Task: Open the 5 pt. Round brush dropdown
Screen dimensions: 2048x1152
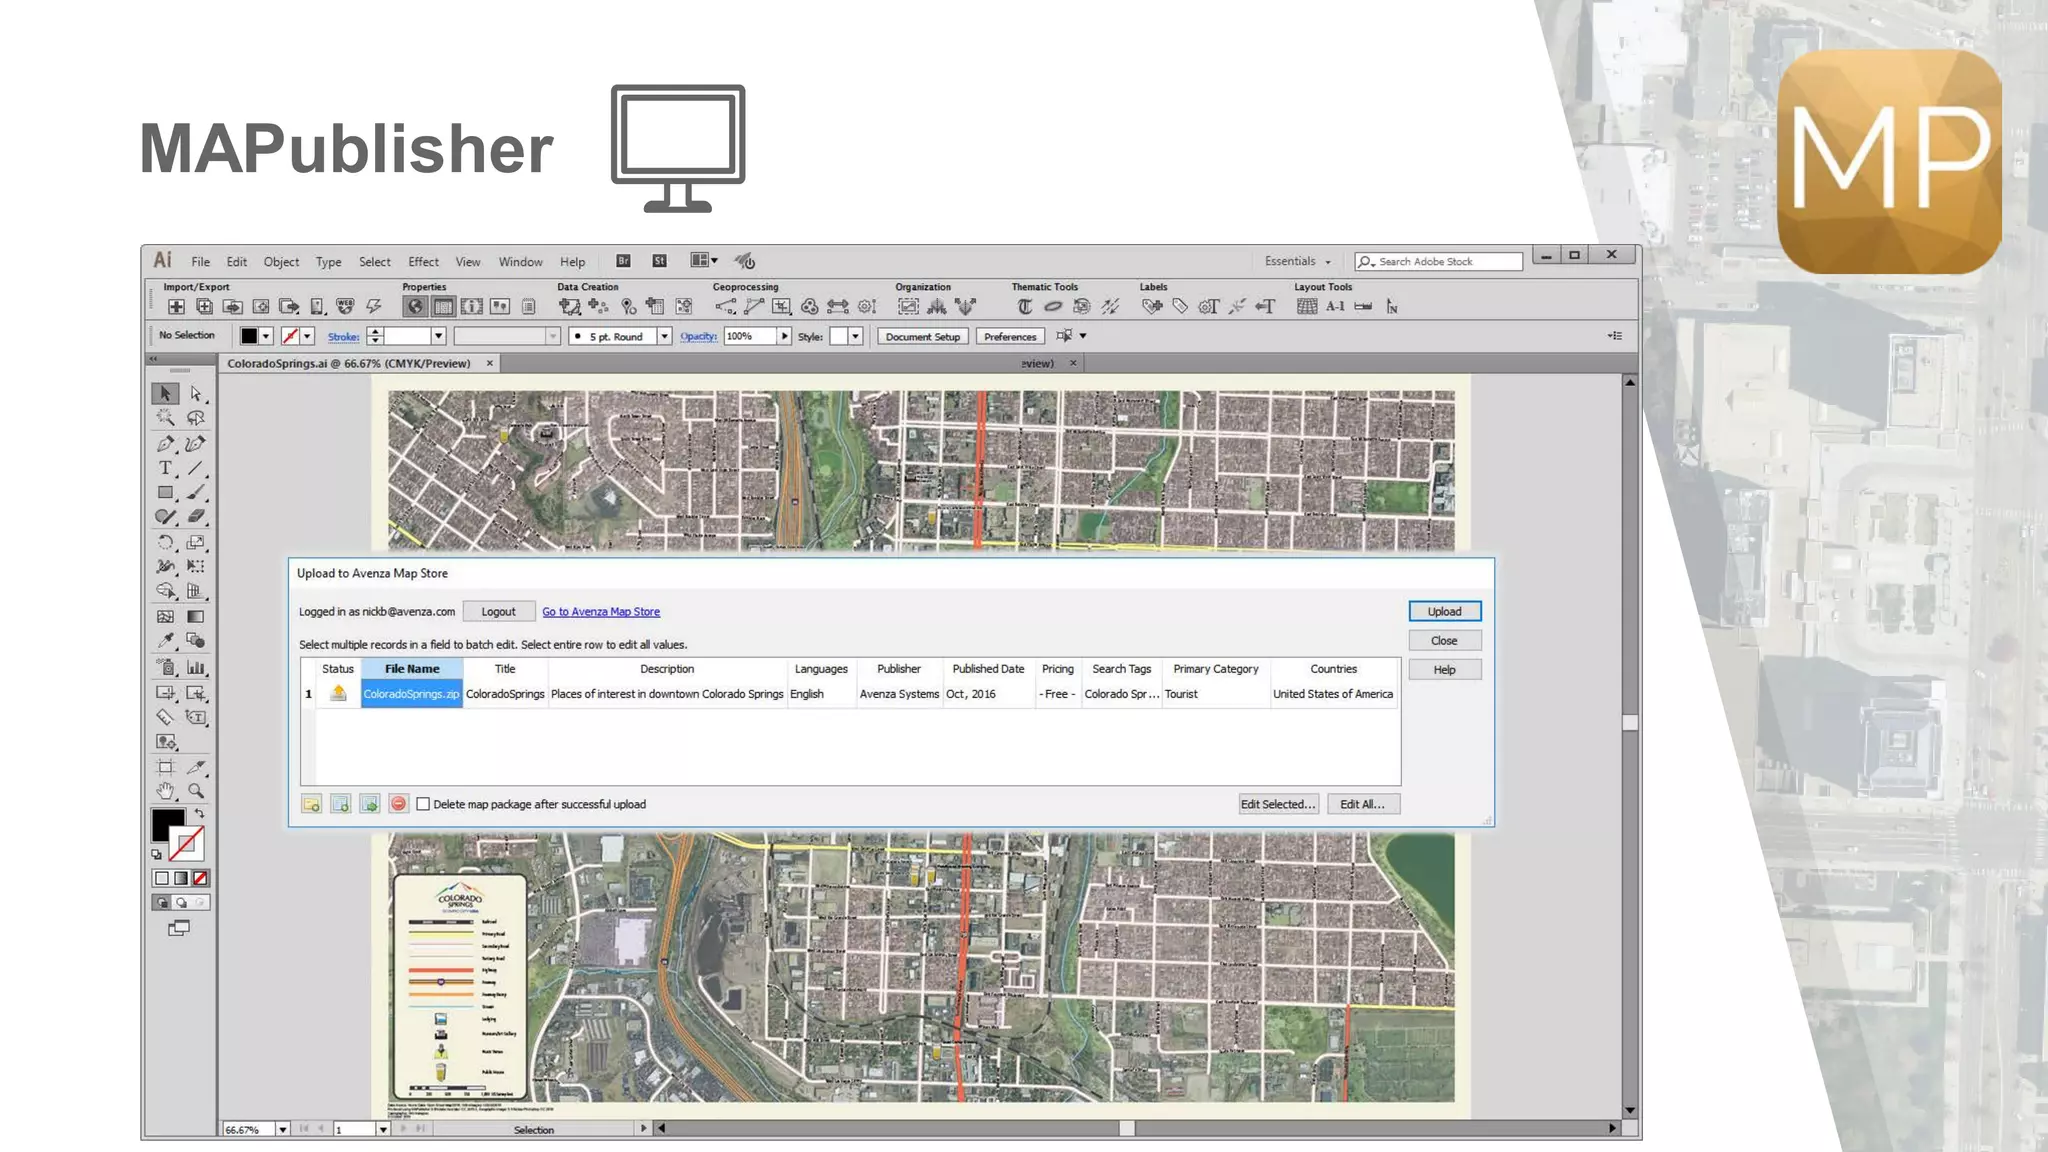Action: tap(663, 337)
